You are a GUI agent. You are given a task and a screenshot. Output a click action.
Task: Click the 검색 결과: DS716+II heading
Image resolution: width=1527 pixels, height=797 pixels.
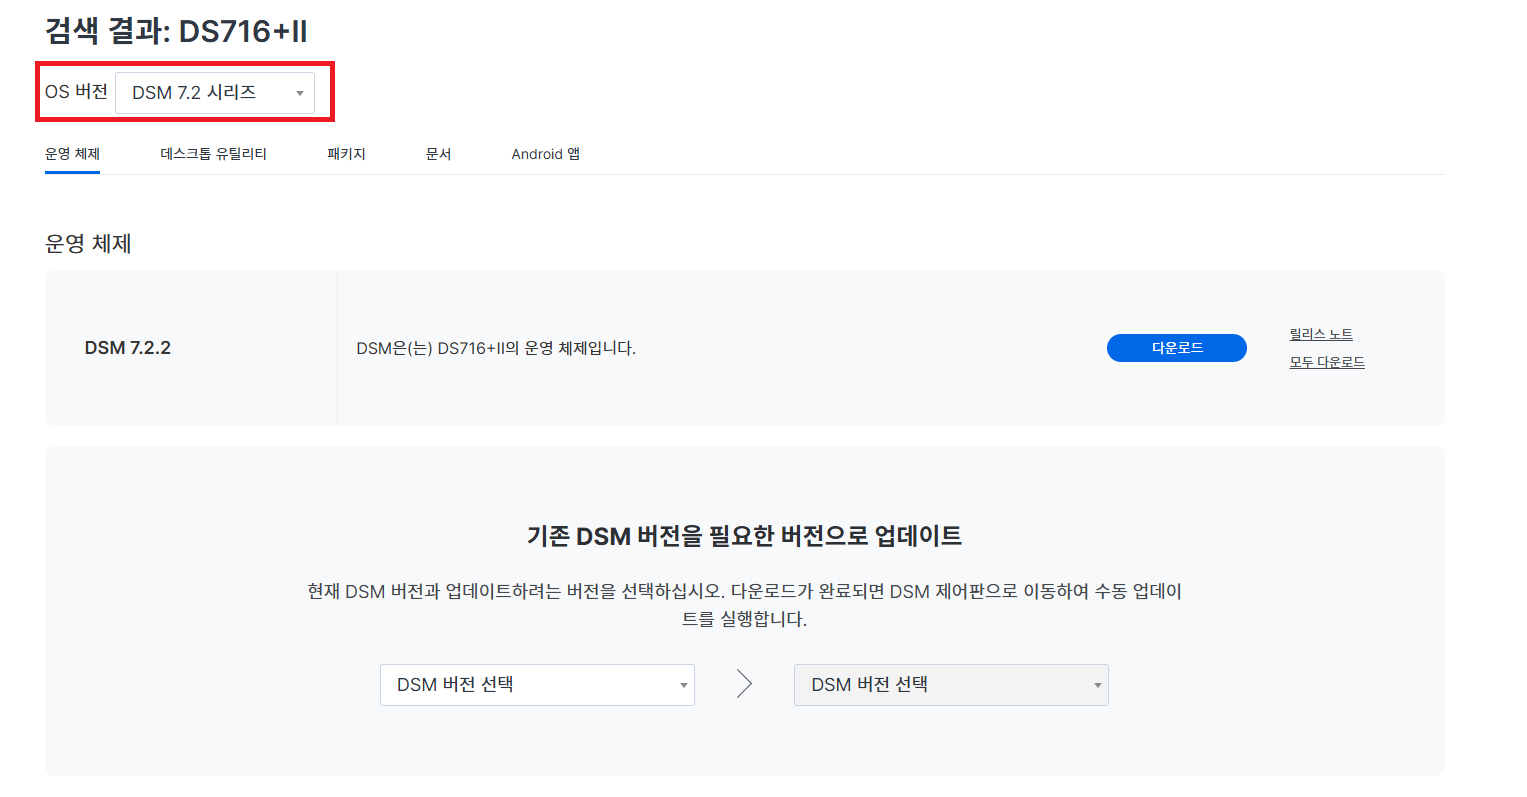176,31
